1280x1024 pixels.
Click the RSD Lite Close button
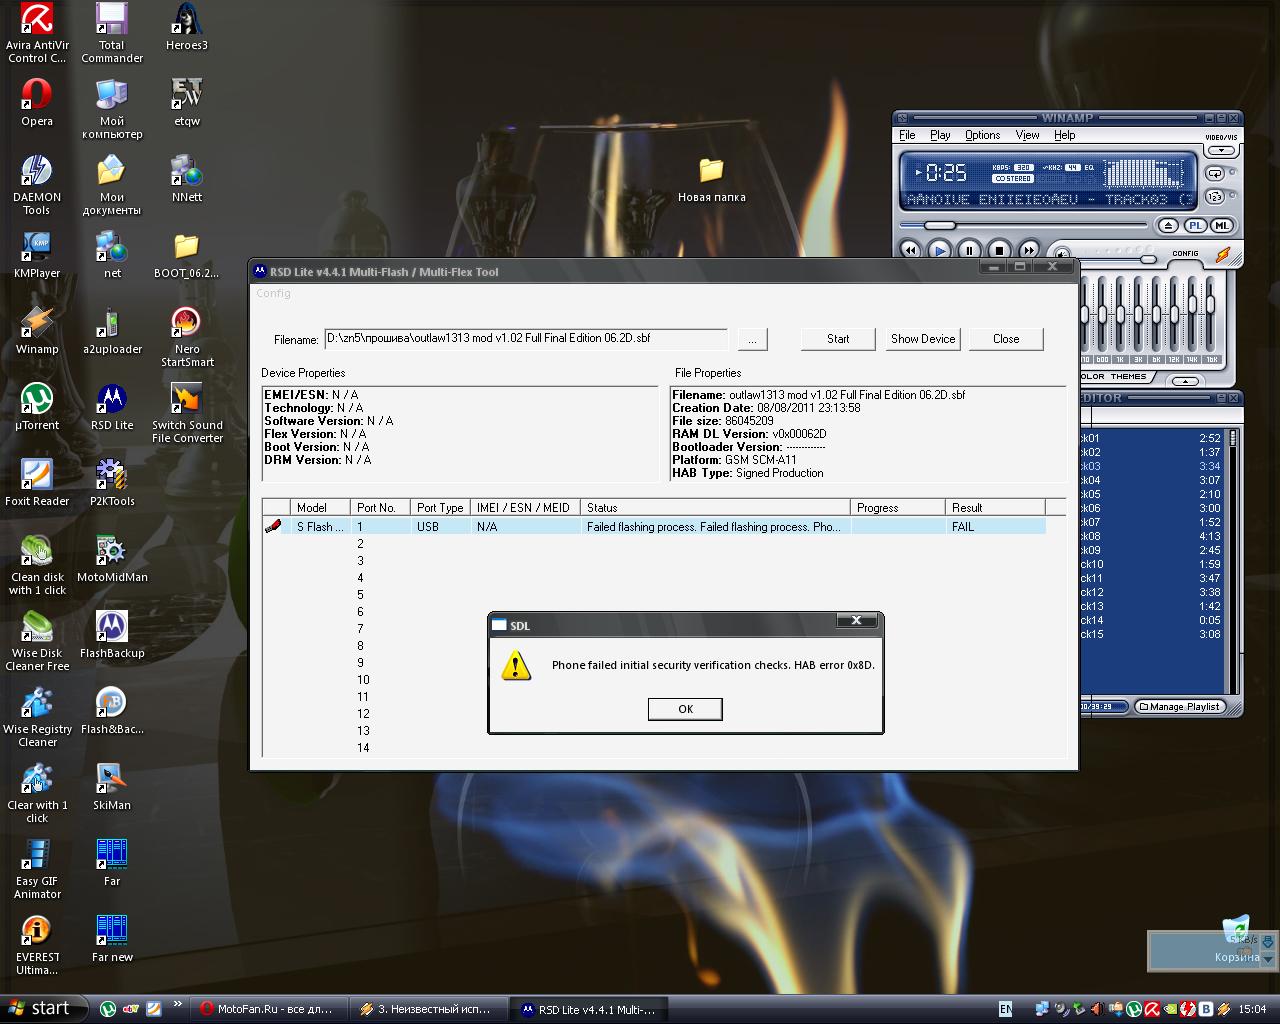[x=1006, y=339]
